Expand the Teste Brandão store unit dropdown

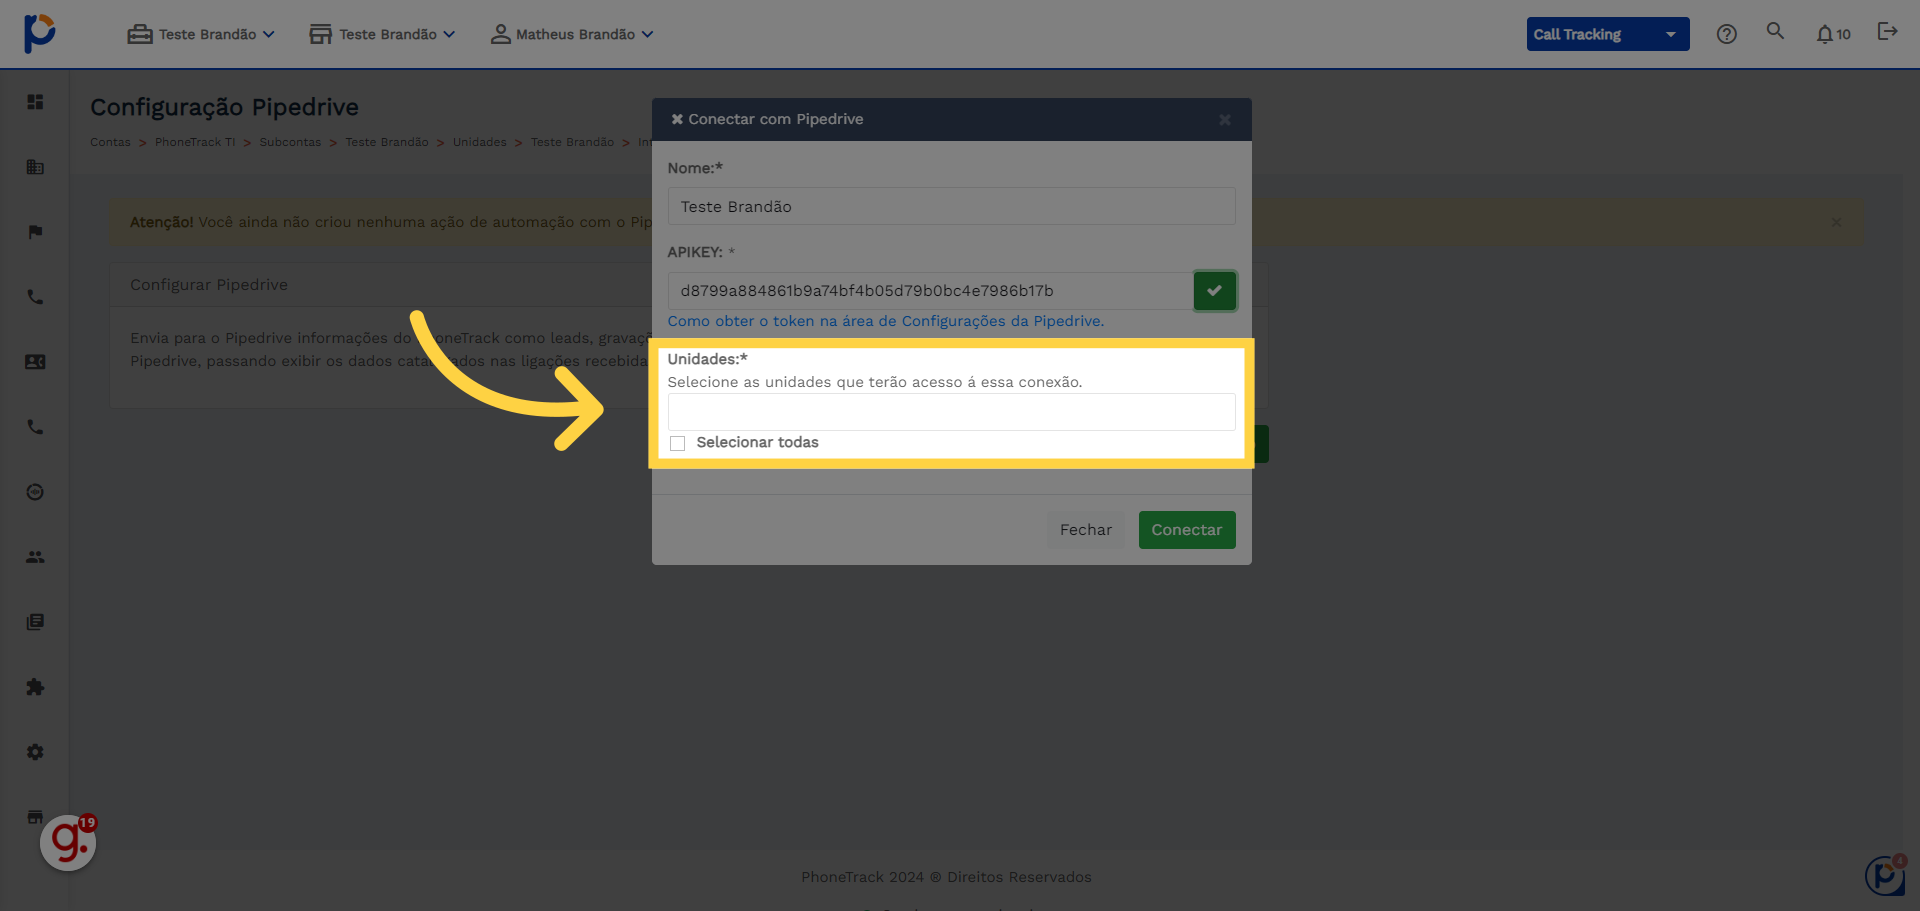(382, 34)
